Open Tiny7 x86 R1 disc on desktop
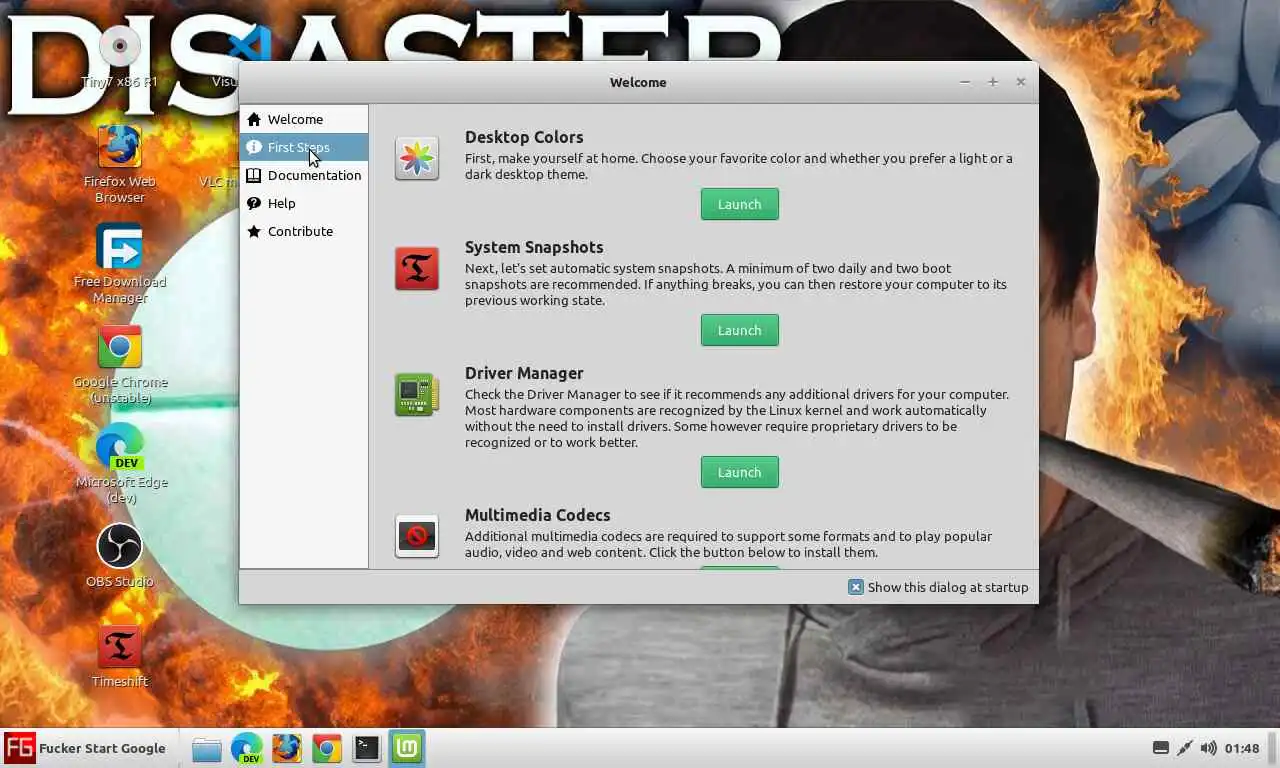The width and height of the screenshot is (1280, 768). (120, 55)
